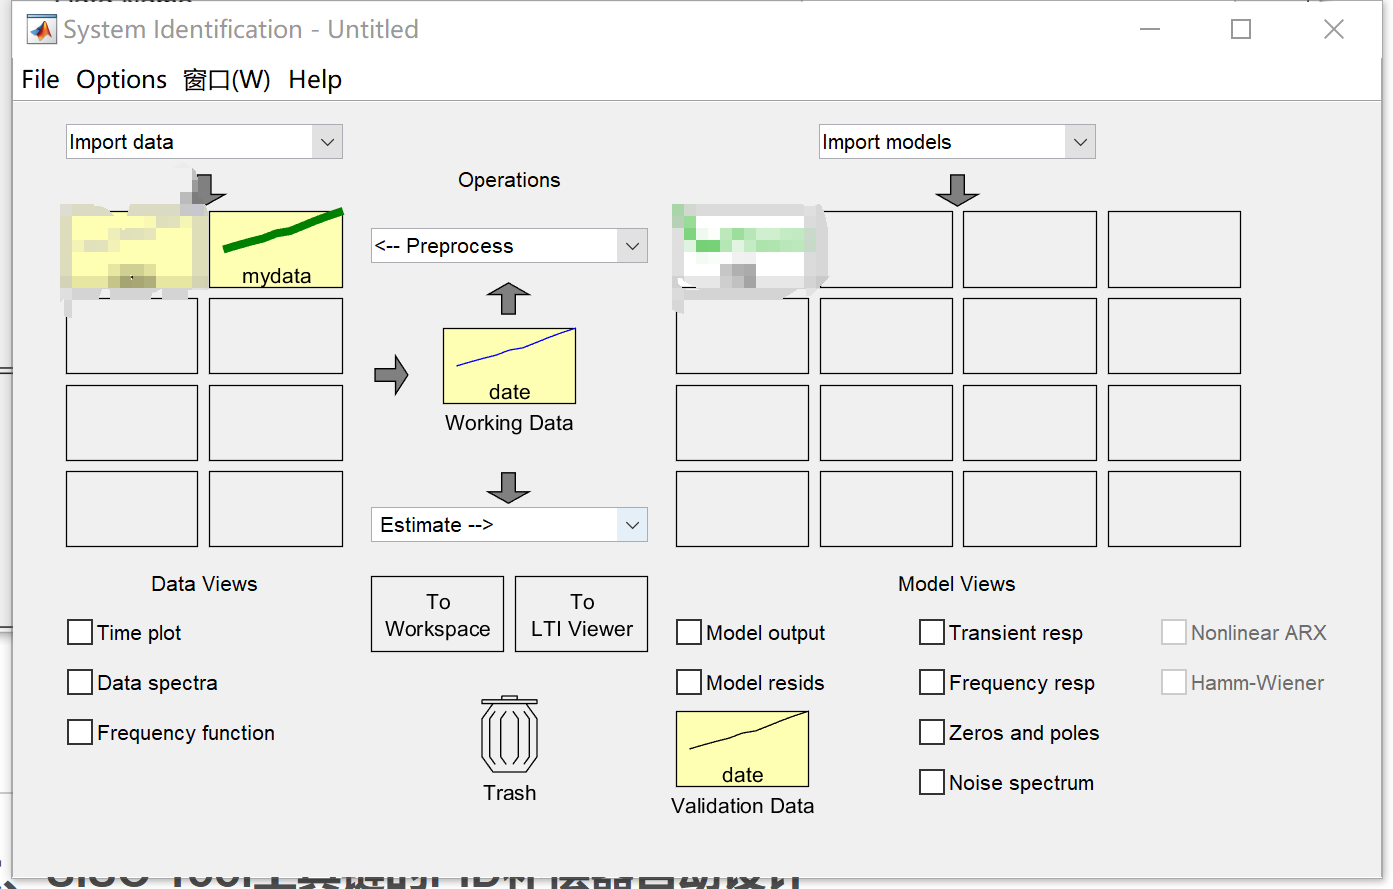1393x889 pixels.
Task: Click the pixelated first model board slot
Action: point(742,249)
